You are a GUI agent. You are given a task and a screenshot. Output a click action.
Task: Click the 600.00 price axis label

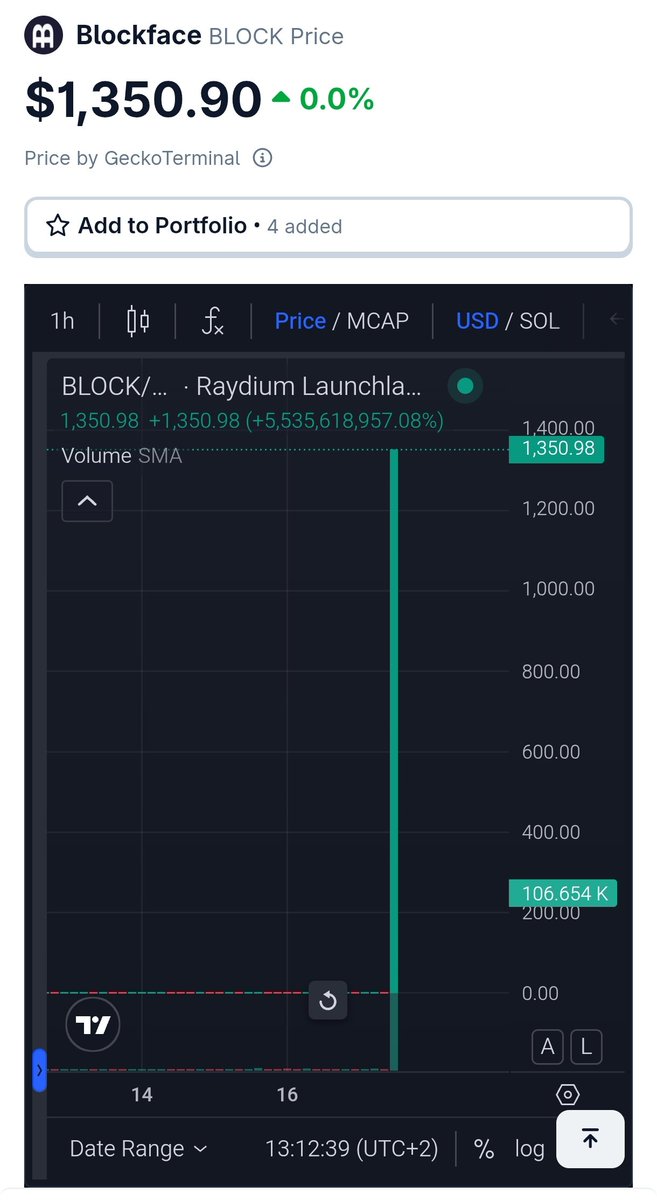coord(551,751)
